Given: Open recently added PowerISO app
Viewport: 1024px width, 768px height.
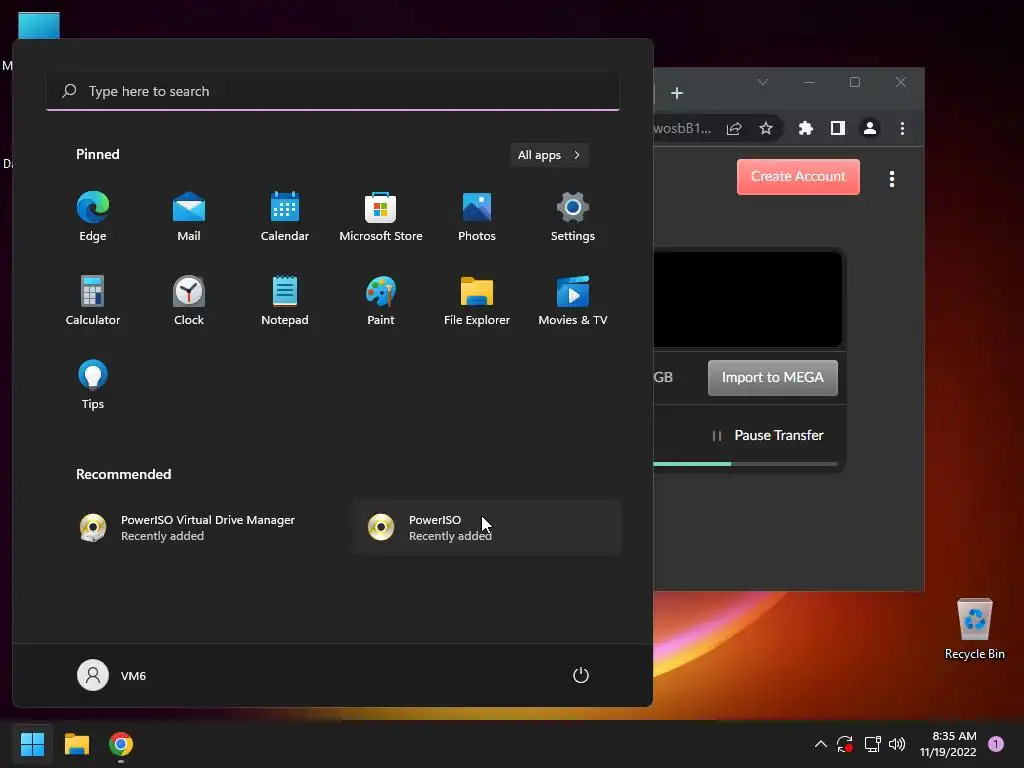Looking at the screenshot, I should coord(487,528).
